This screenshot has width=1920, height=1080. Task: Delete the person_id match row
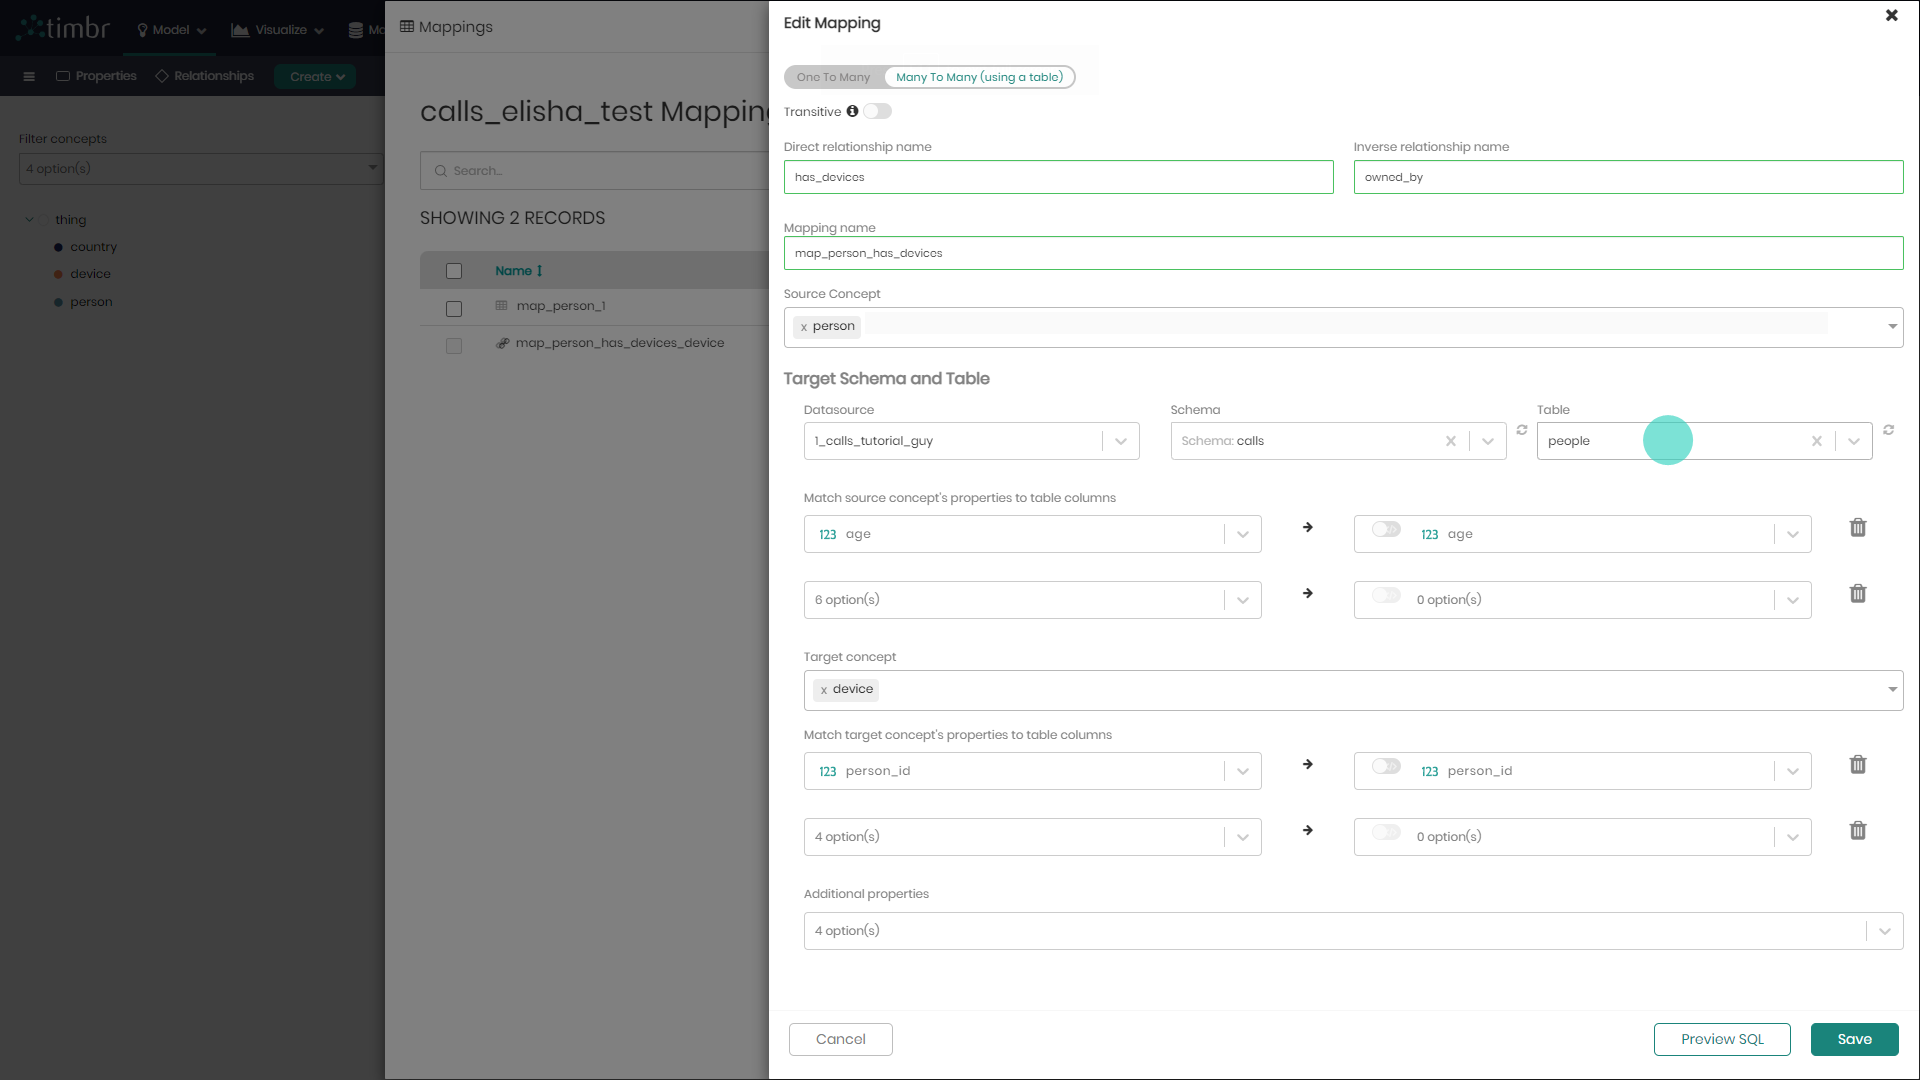[x=1858, y=764]
